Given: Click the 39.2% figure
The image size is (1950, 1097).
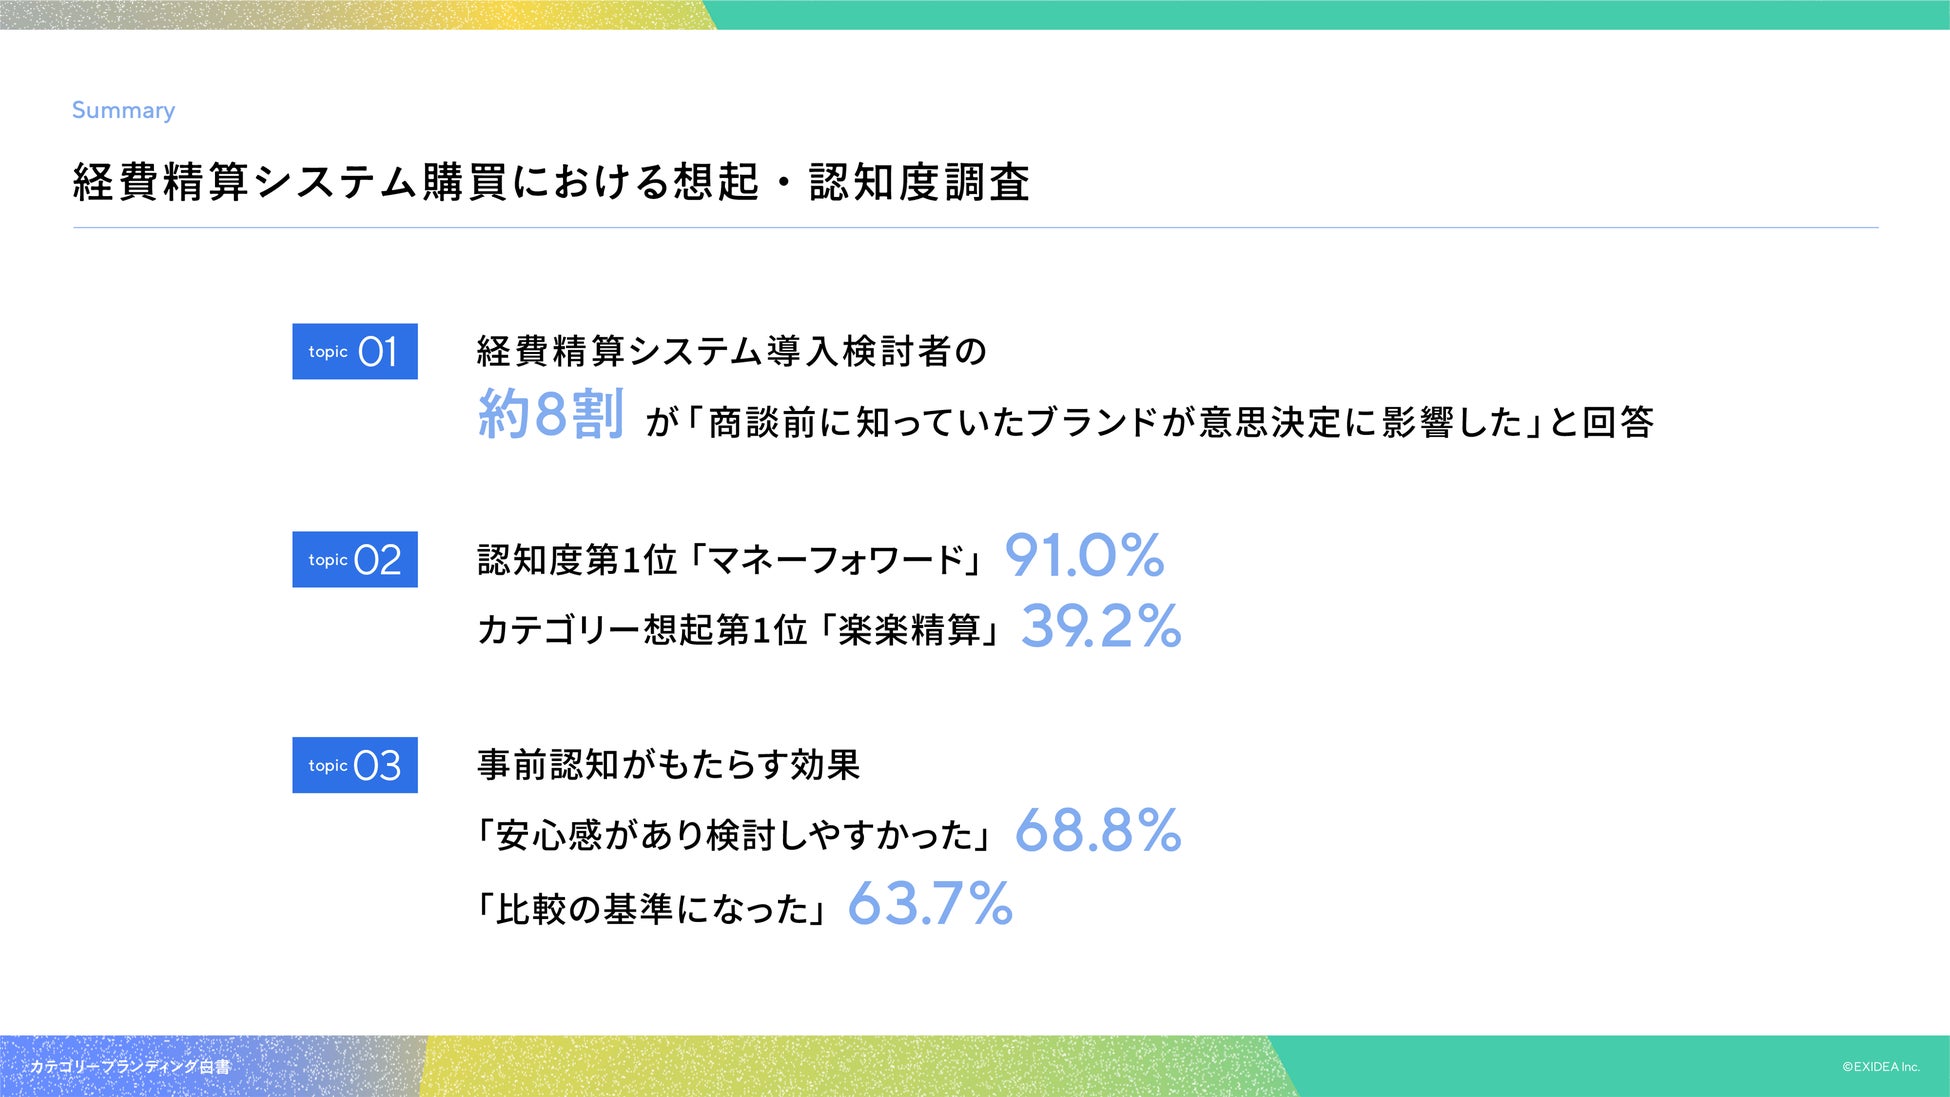Looking at the screenshot, I should (x=1100, y=627).
